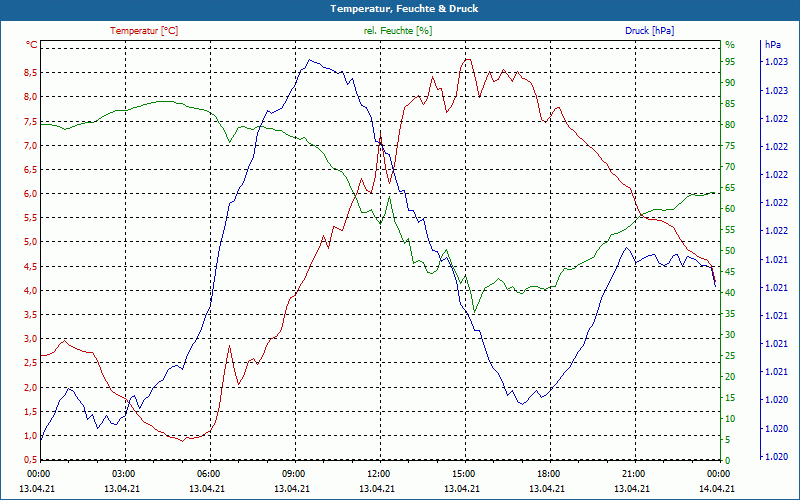
Task: Click the green "30" humidity axis tick
Action: coord(730,335)
